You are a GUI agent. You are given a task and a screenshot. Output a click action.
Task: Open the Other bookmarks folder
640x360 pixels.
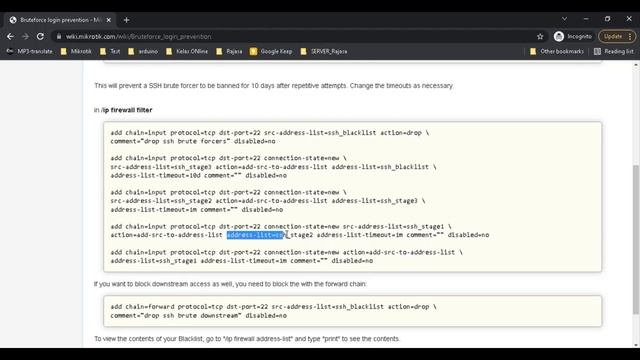click(557, 51)
